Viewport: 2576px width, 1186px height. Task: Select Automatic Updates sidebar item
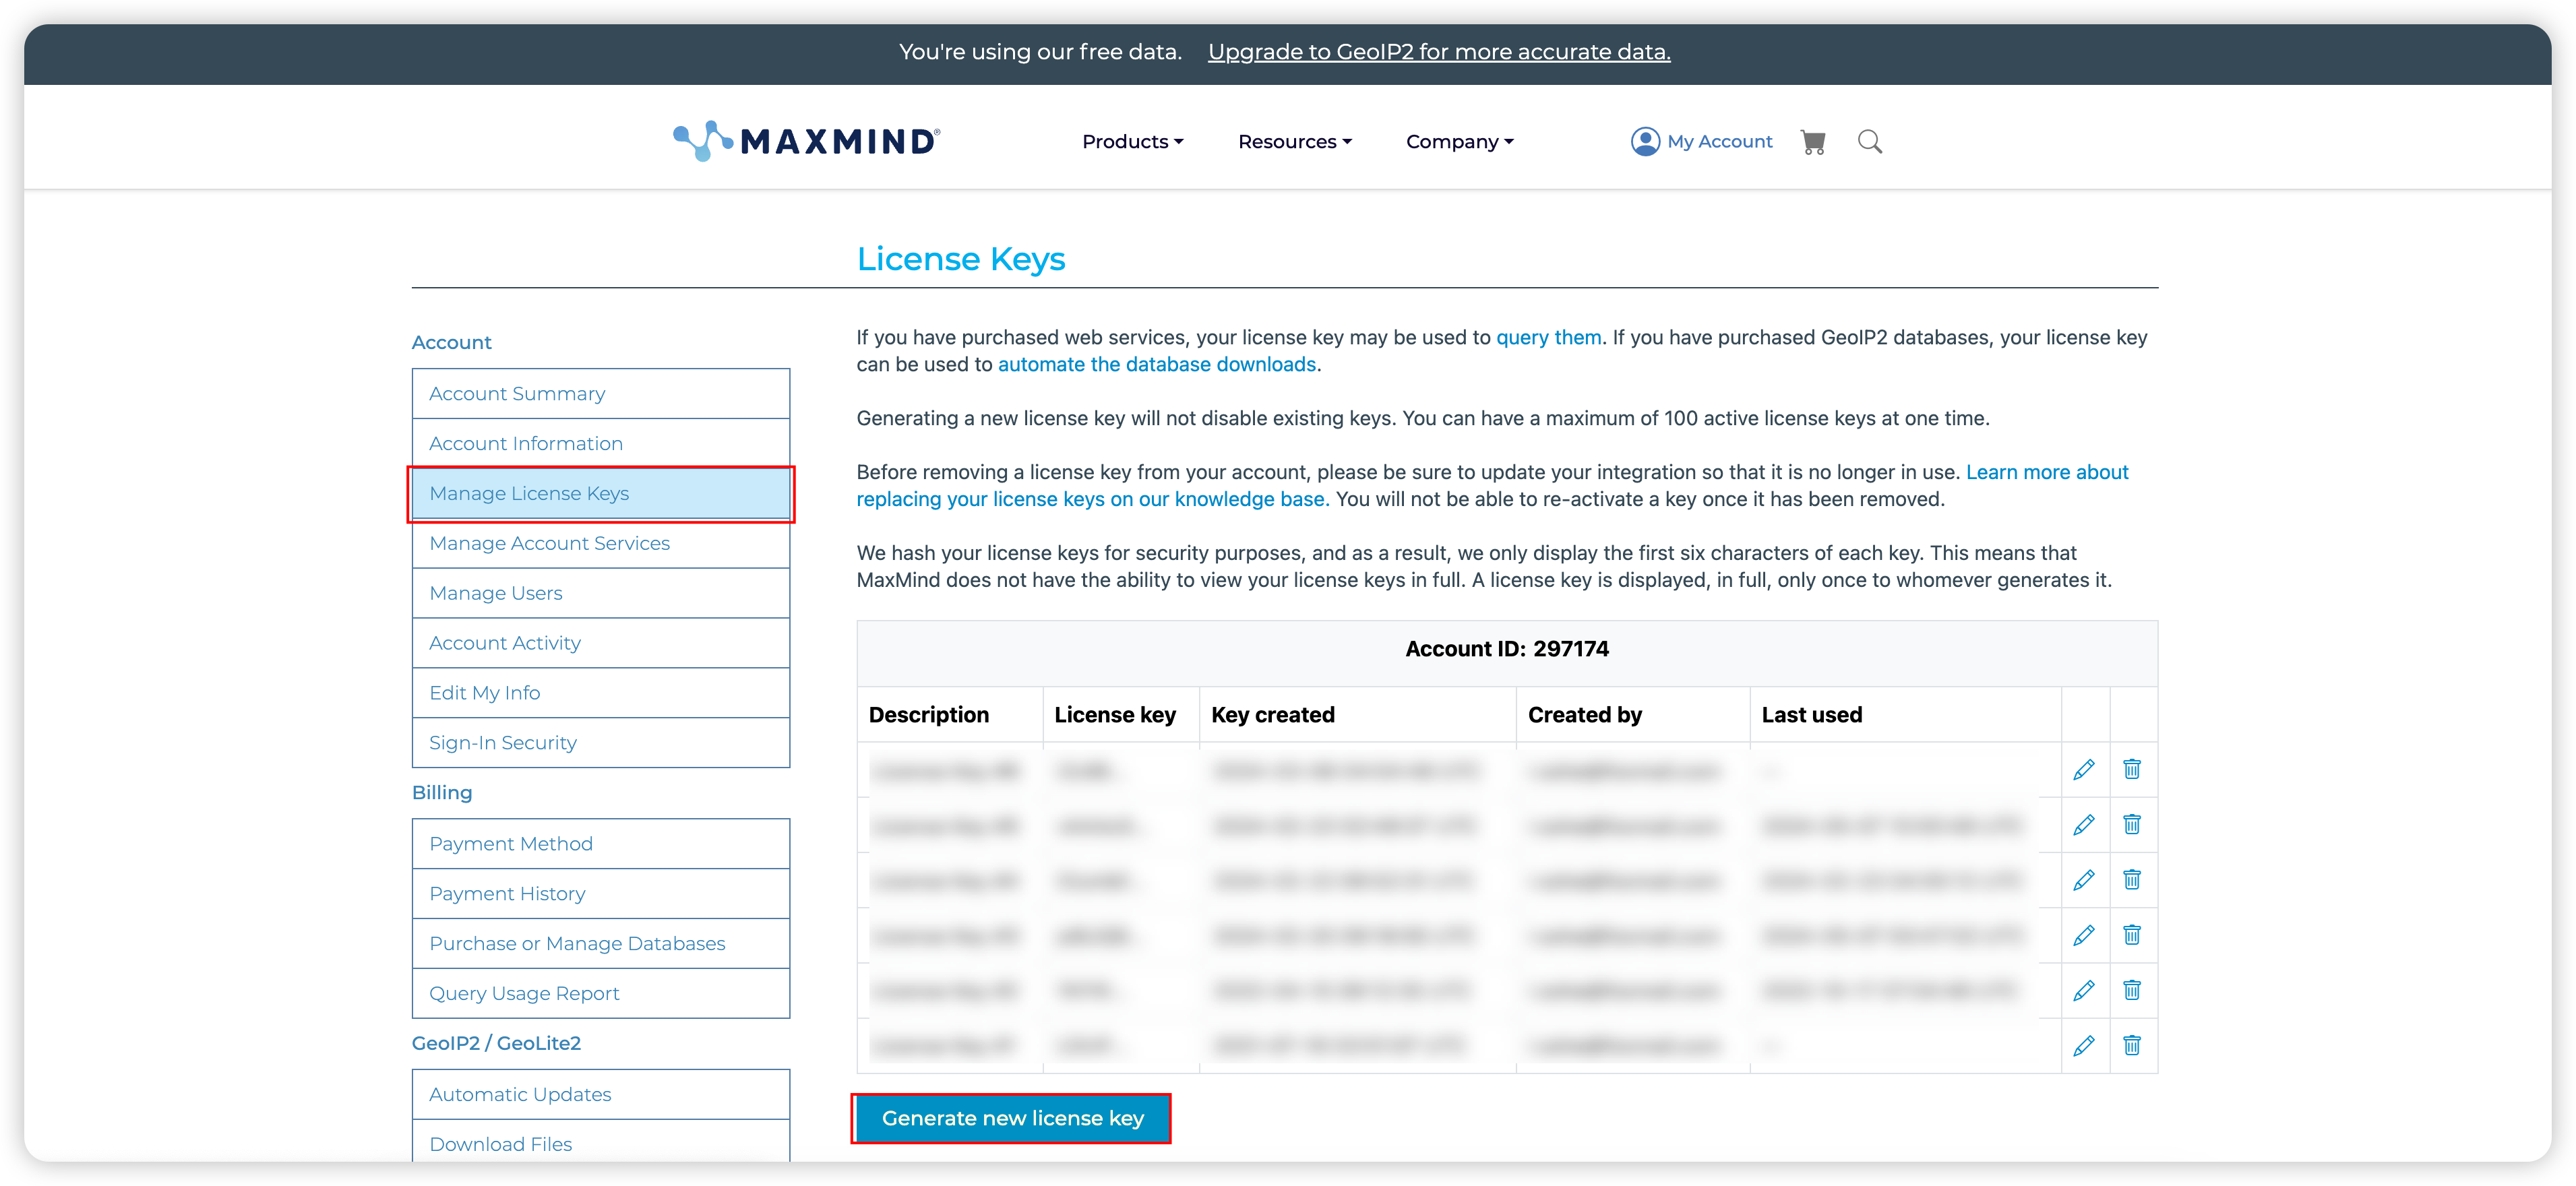coord(519,1092)
